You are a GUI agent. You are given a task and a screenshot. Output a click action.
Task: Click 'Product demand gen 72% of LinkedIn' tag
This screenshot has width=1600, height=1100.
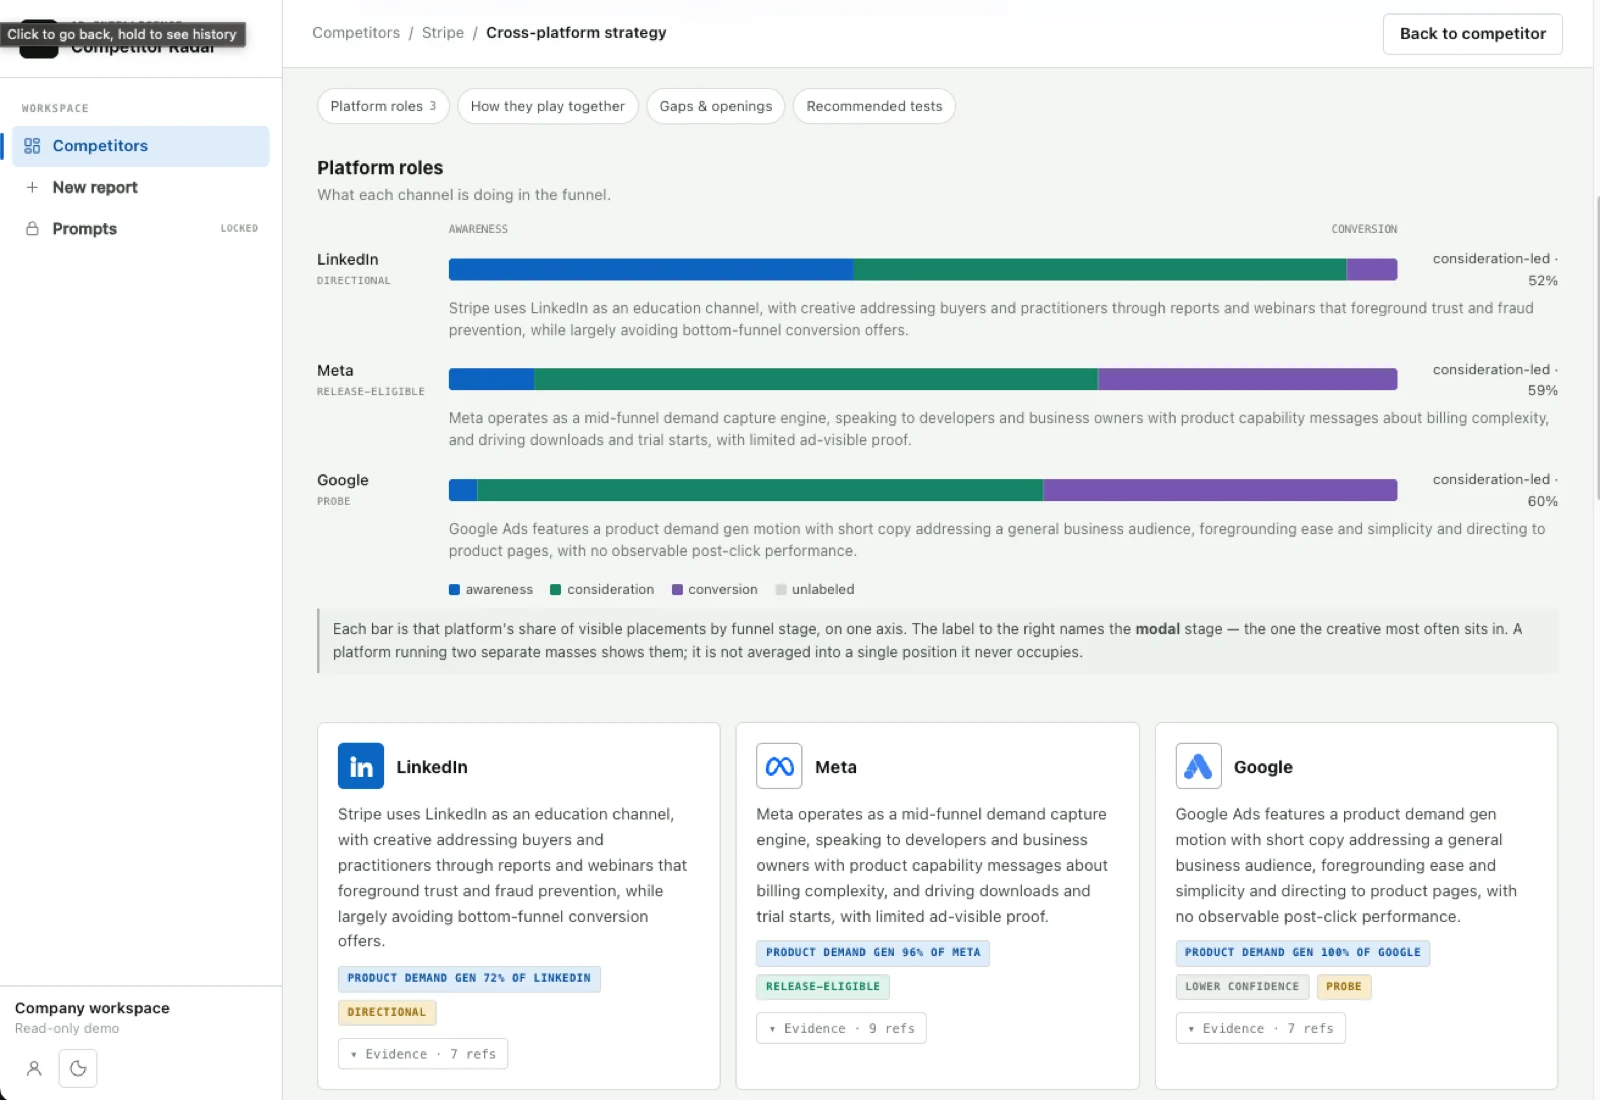(x=469, y=978)
